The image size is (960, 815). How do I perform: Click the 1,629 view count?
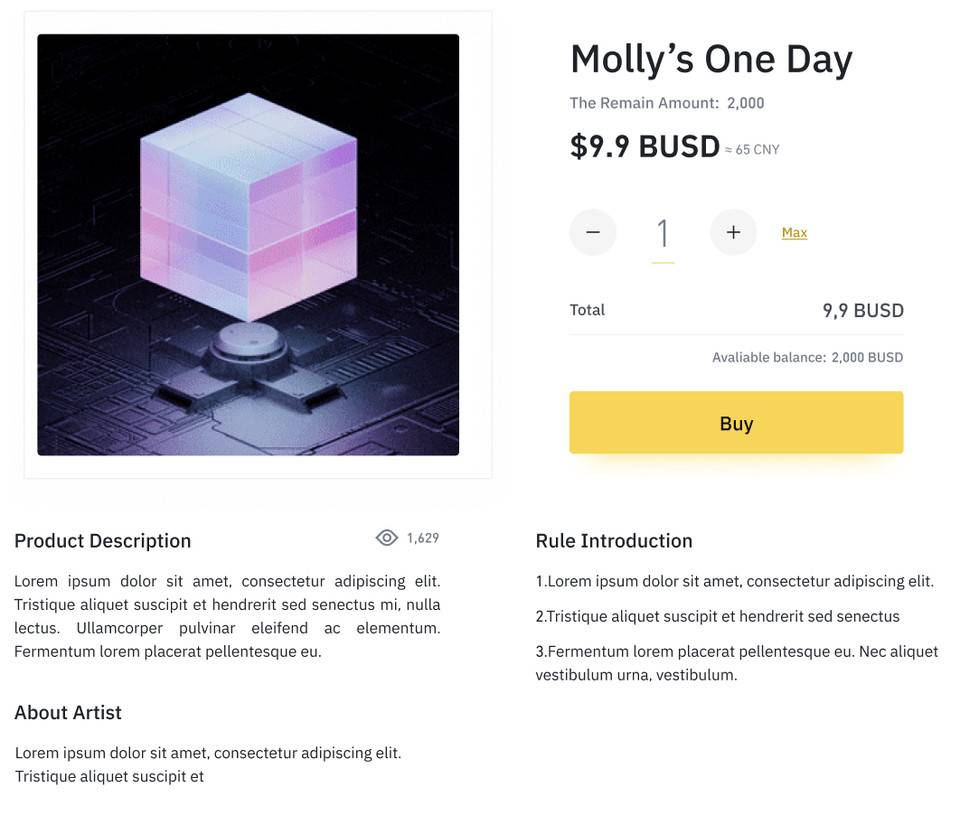click(423, 538)
